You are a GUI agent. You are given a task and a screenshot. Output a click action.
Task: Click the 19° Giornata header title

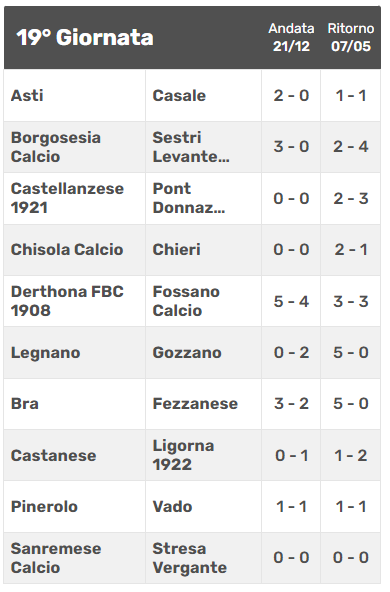(x=85, y=38)
